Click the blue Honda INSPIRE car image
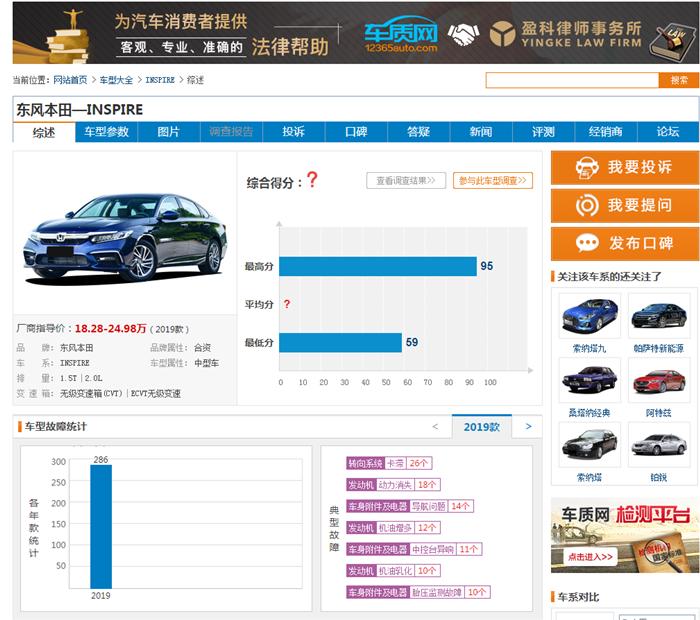The image size is (700, 620). point(125,237)
